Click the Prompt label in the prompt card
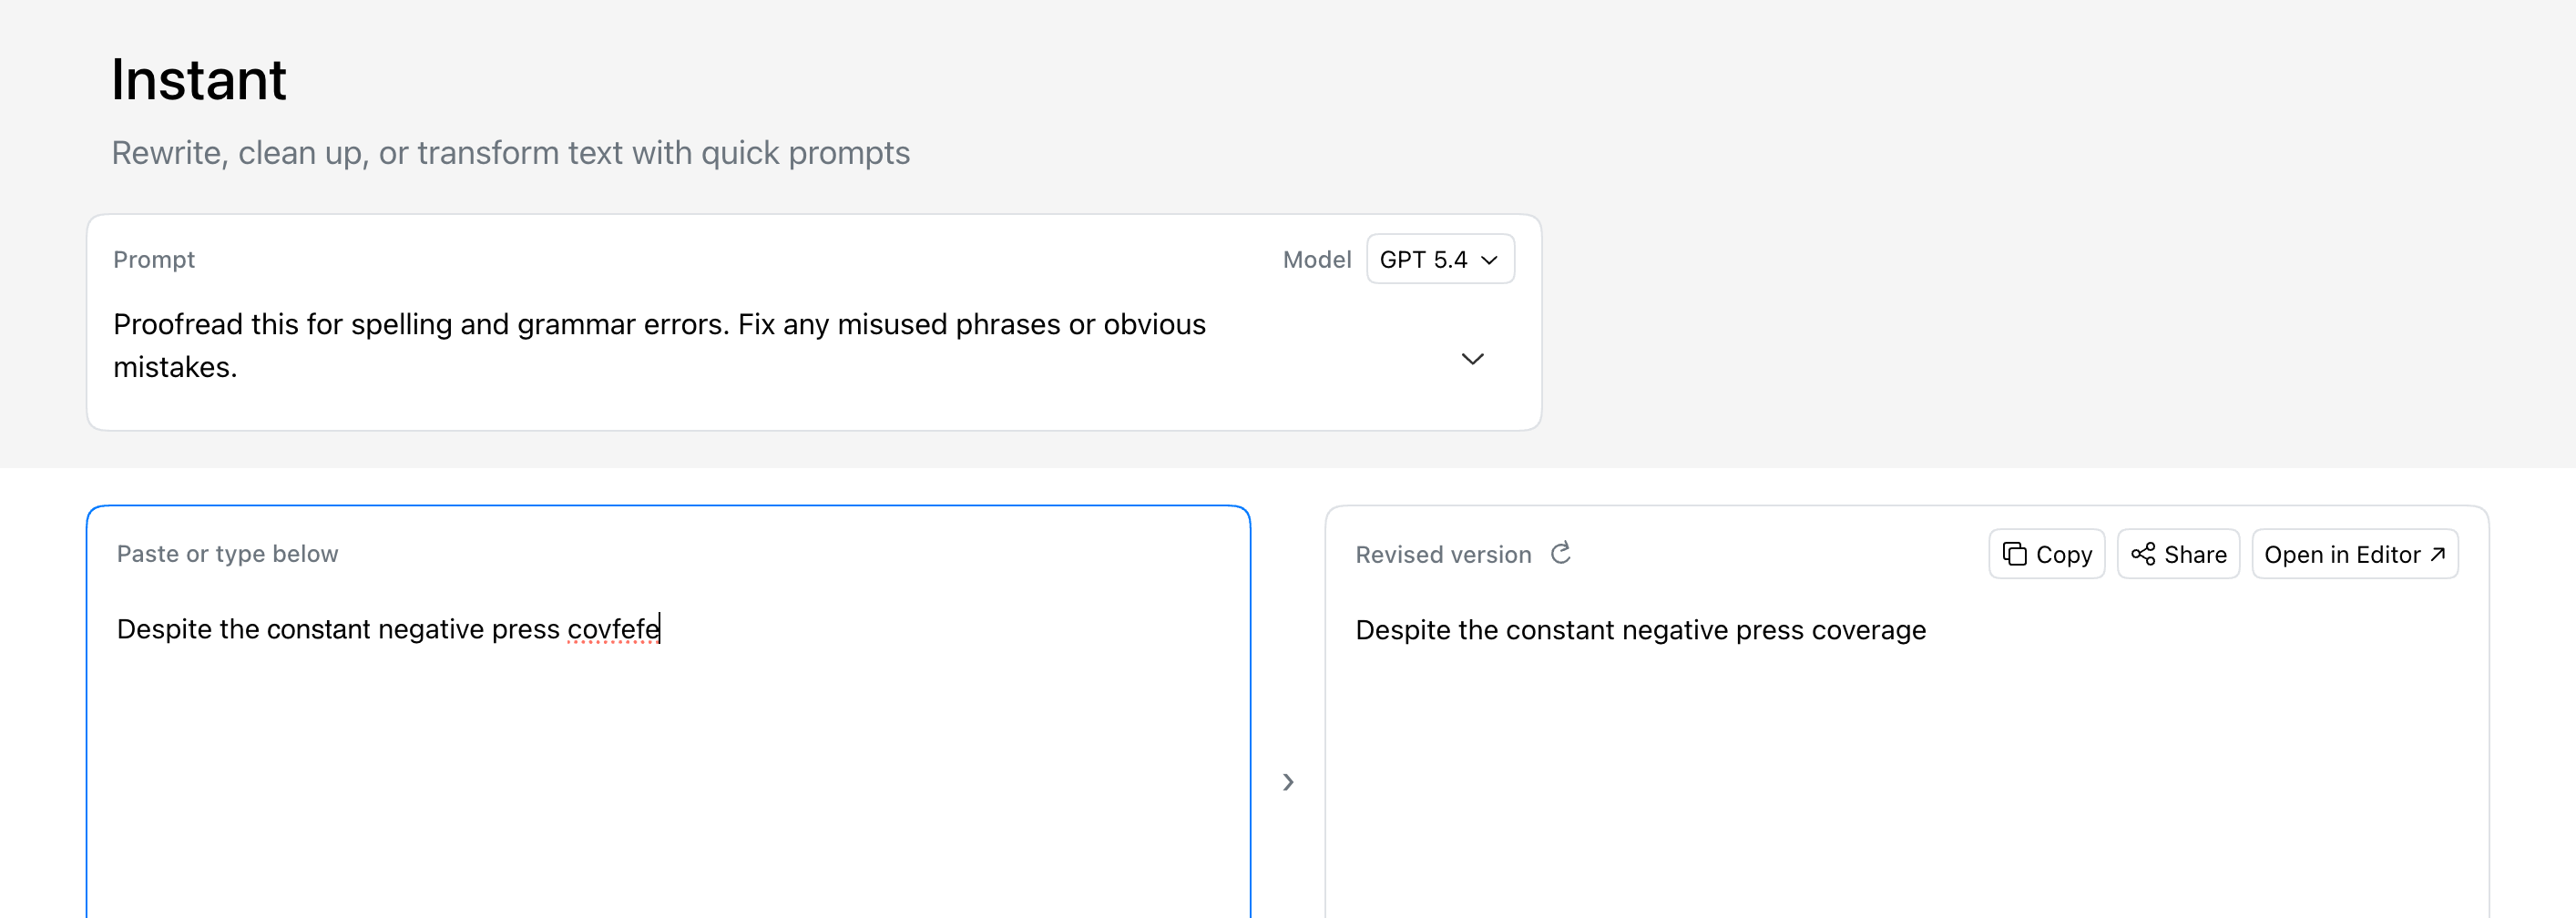The height and width of the screenshot is (918, 2576). 154,260
